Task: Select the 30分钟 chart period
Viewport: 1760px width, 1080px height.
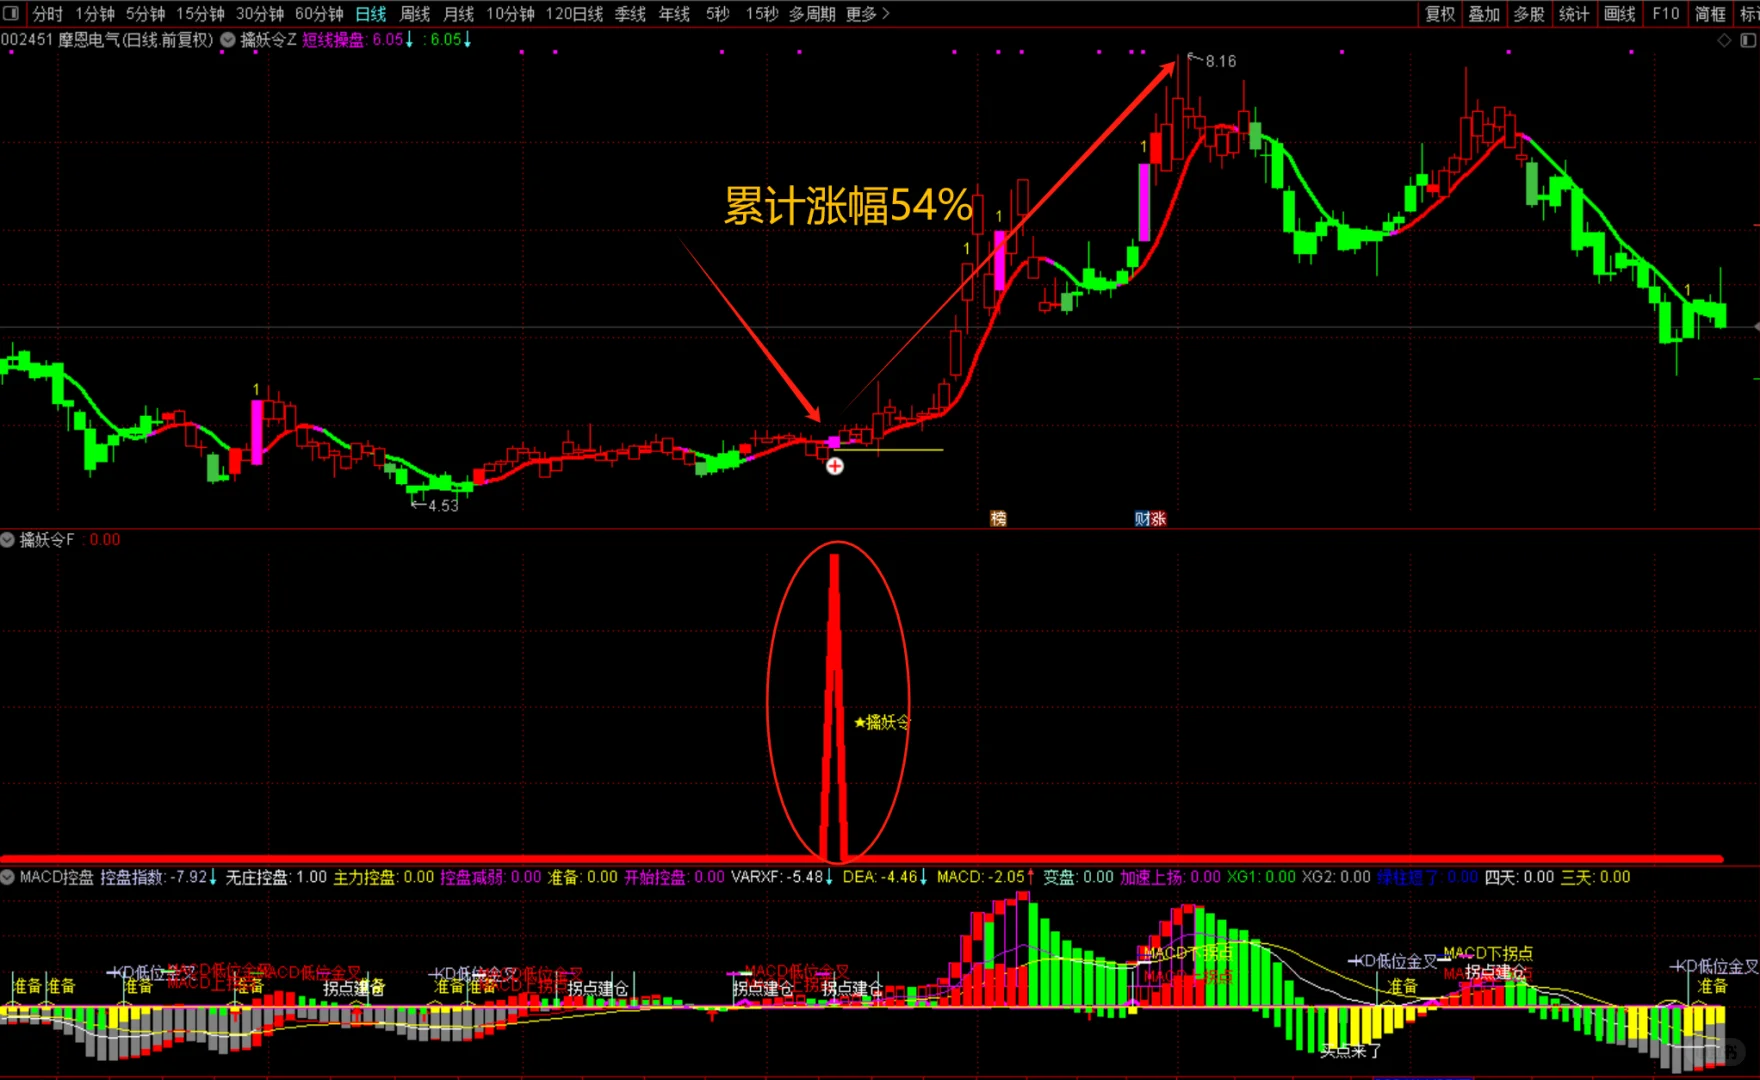Action: (x=260, y=14)
